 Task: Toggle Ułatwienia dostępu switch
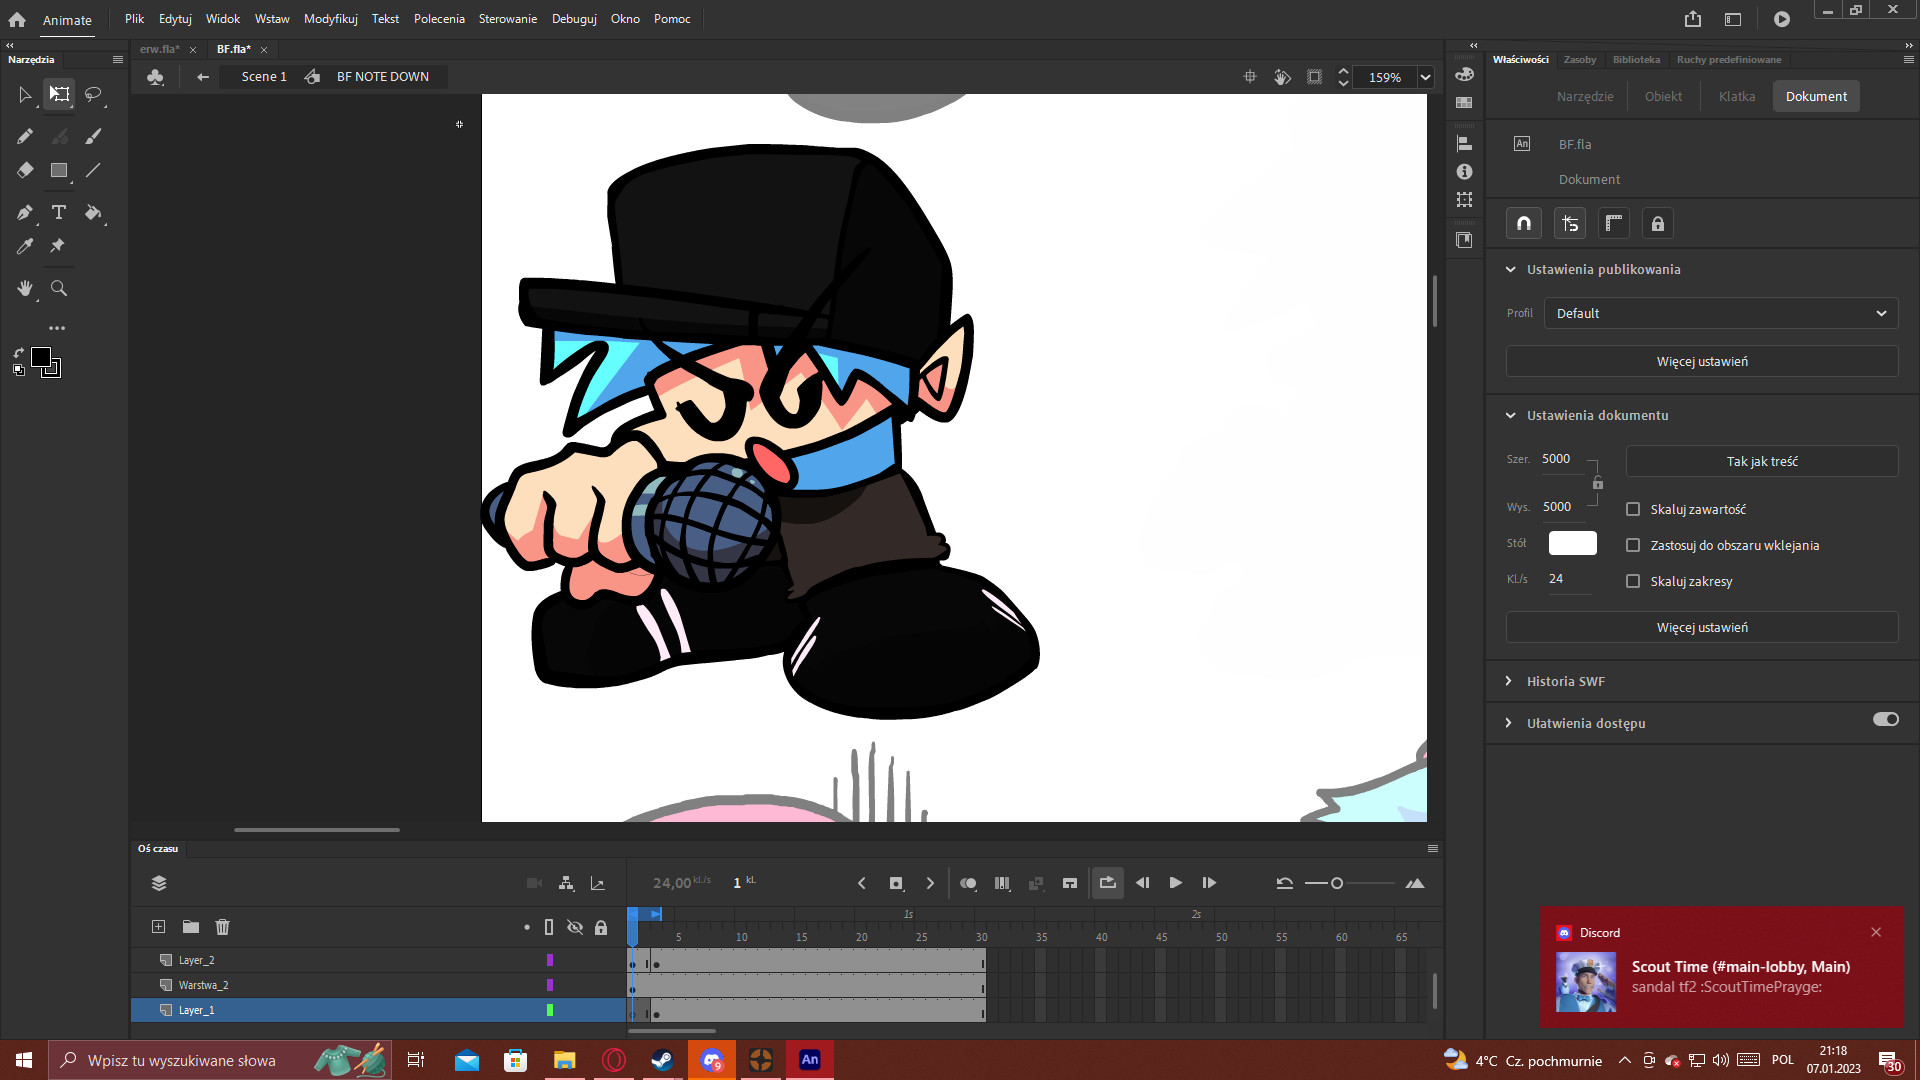point(1886,720)
